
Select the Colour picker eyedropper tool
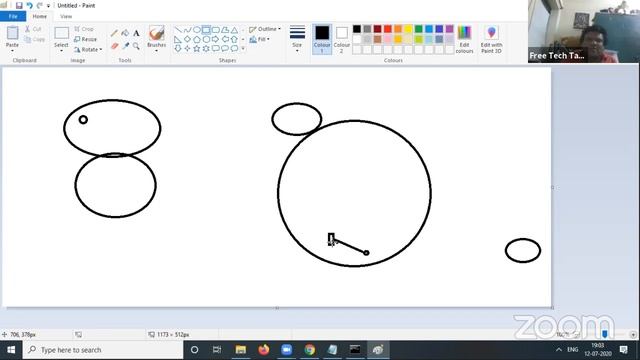coord(125,46)
